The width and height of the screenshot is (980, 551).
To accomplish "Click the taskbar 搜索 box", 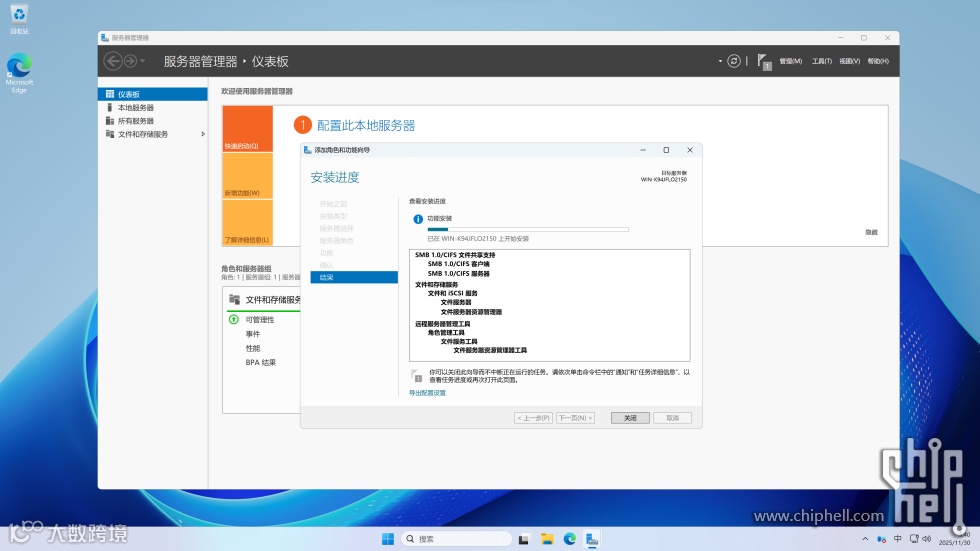I will [456, 539].
